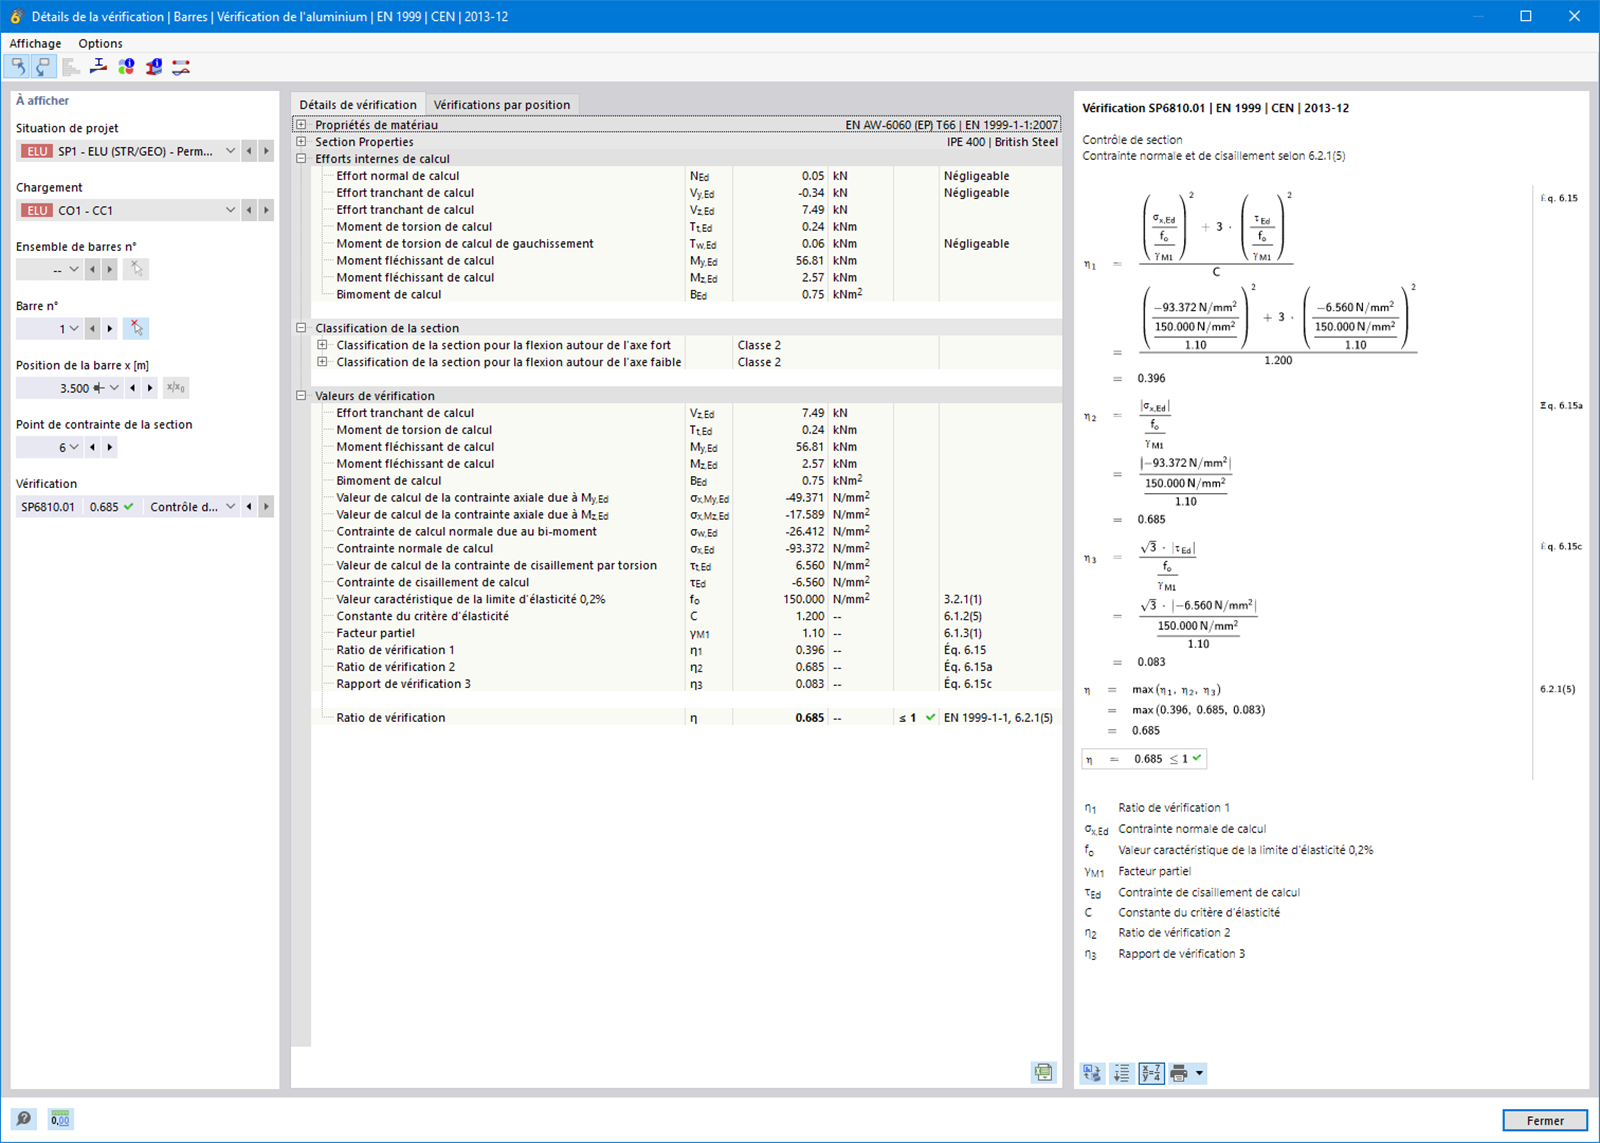
Task: Step to next Position de la barre value
Action: (150, 388)
